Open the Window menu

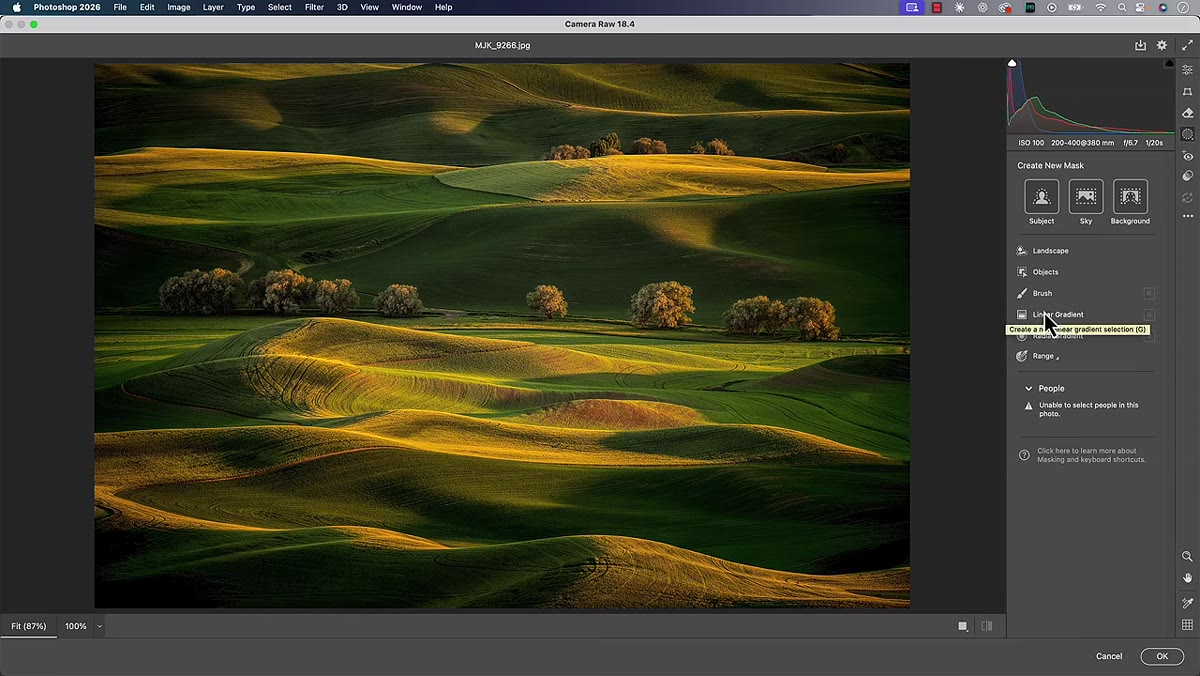point(406,7)
